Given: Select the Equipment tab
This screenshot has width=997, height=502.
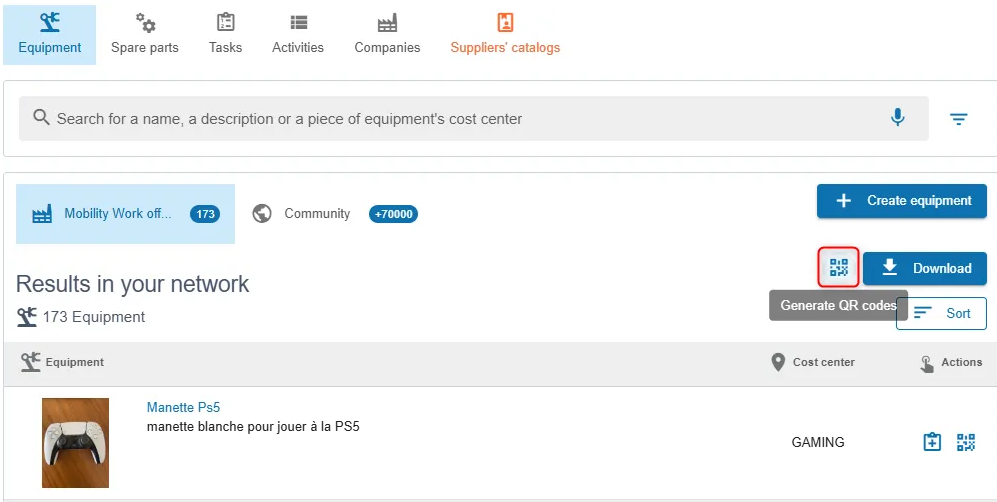Looking at the screenshot, I should click(x=50, y=35).
